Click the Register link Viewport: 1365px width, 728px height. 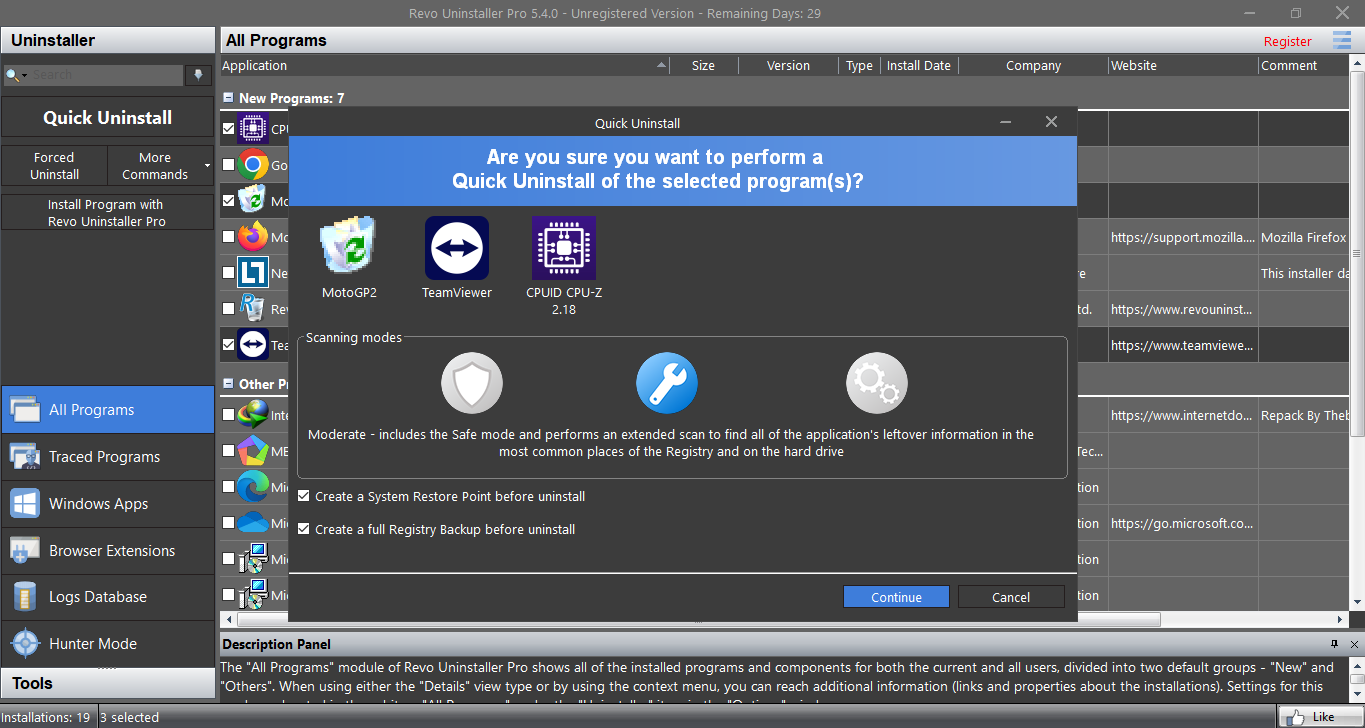coord(1287,41)
